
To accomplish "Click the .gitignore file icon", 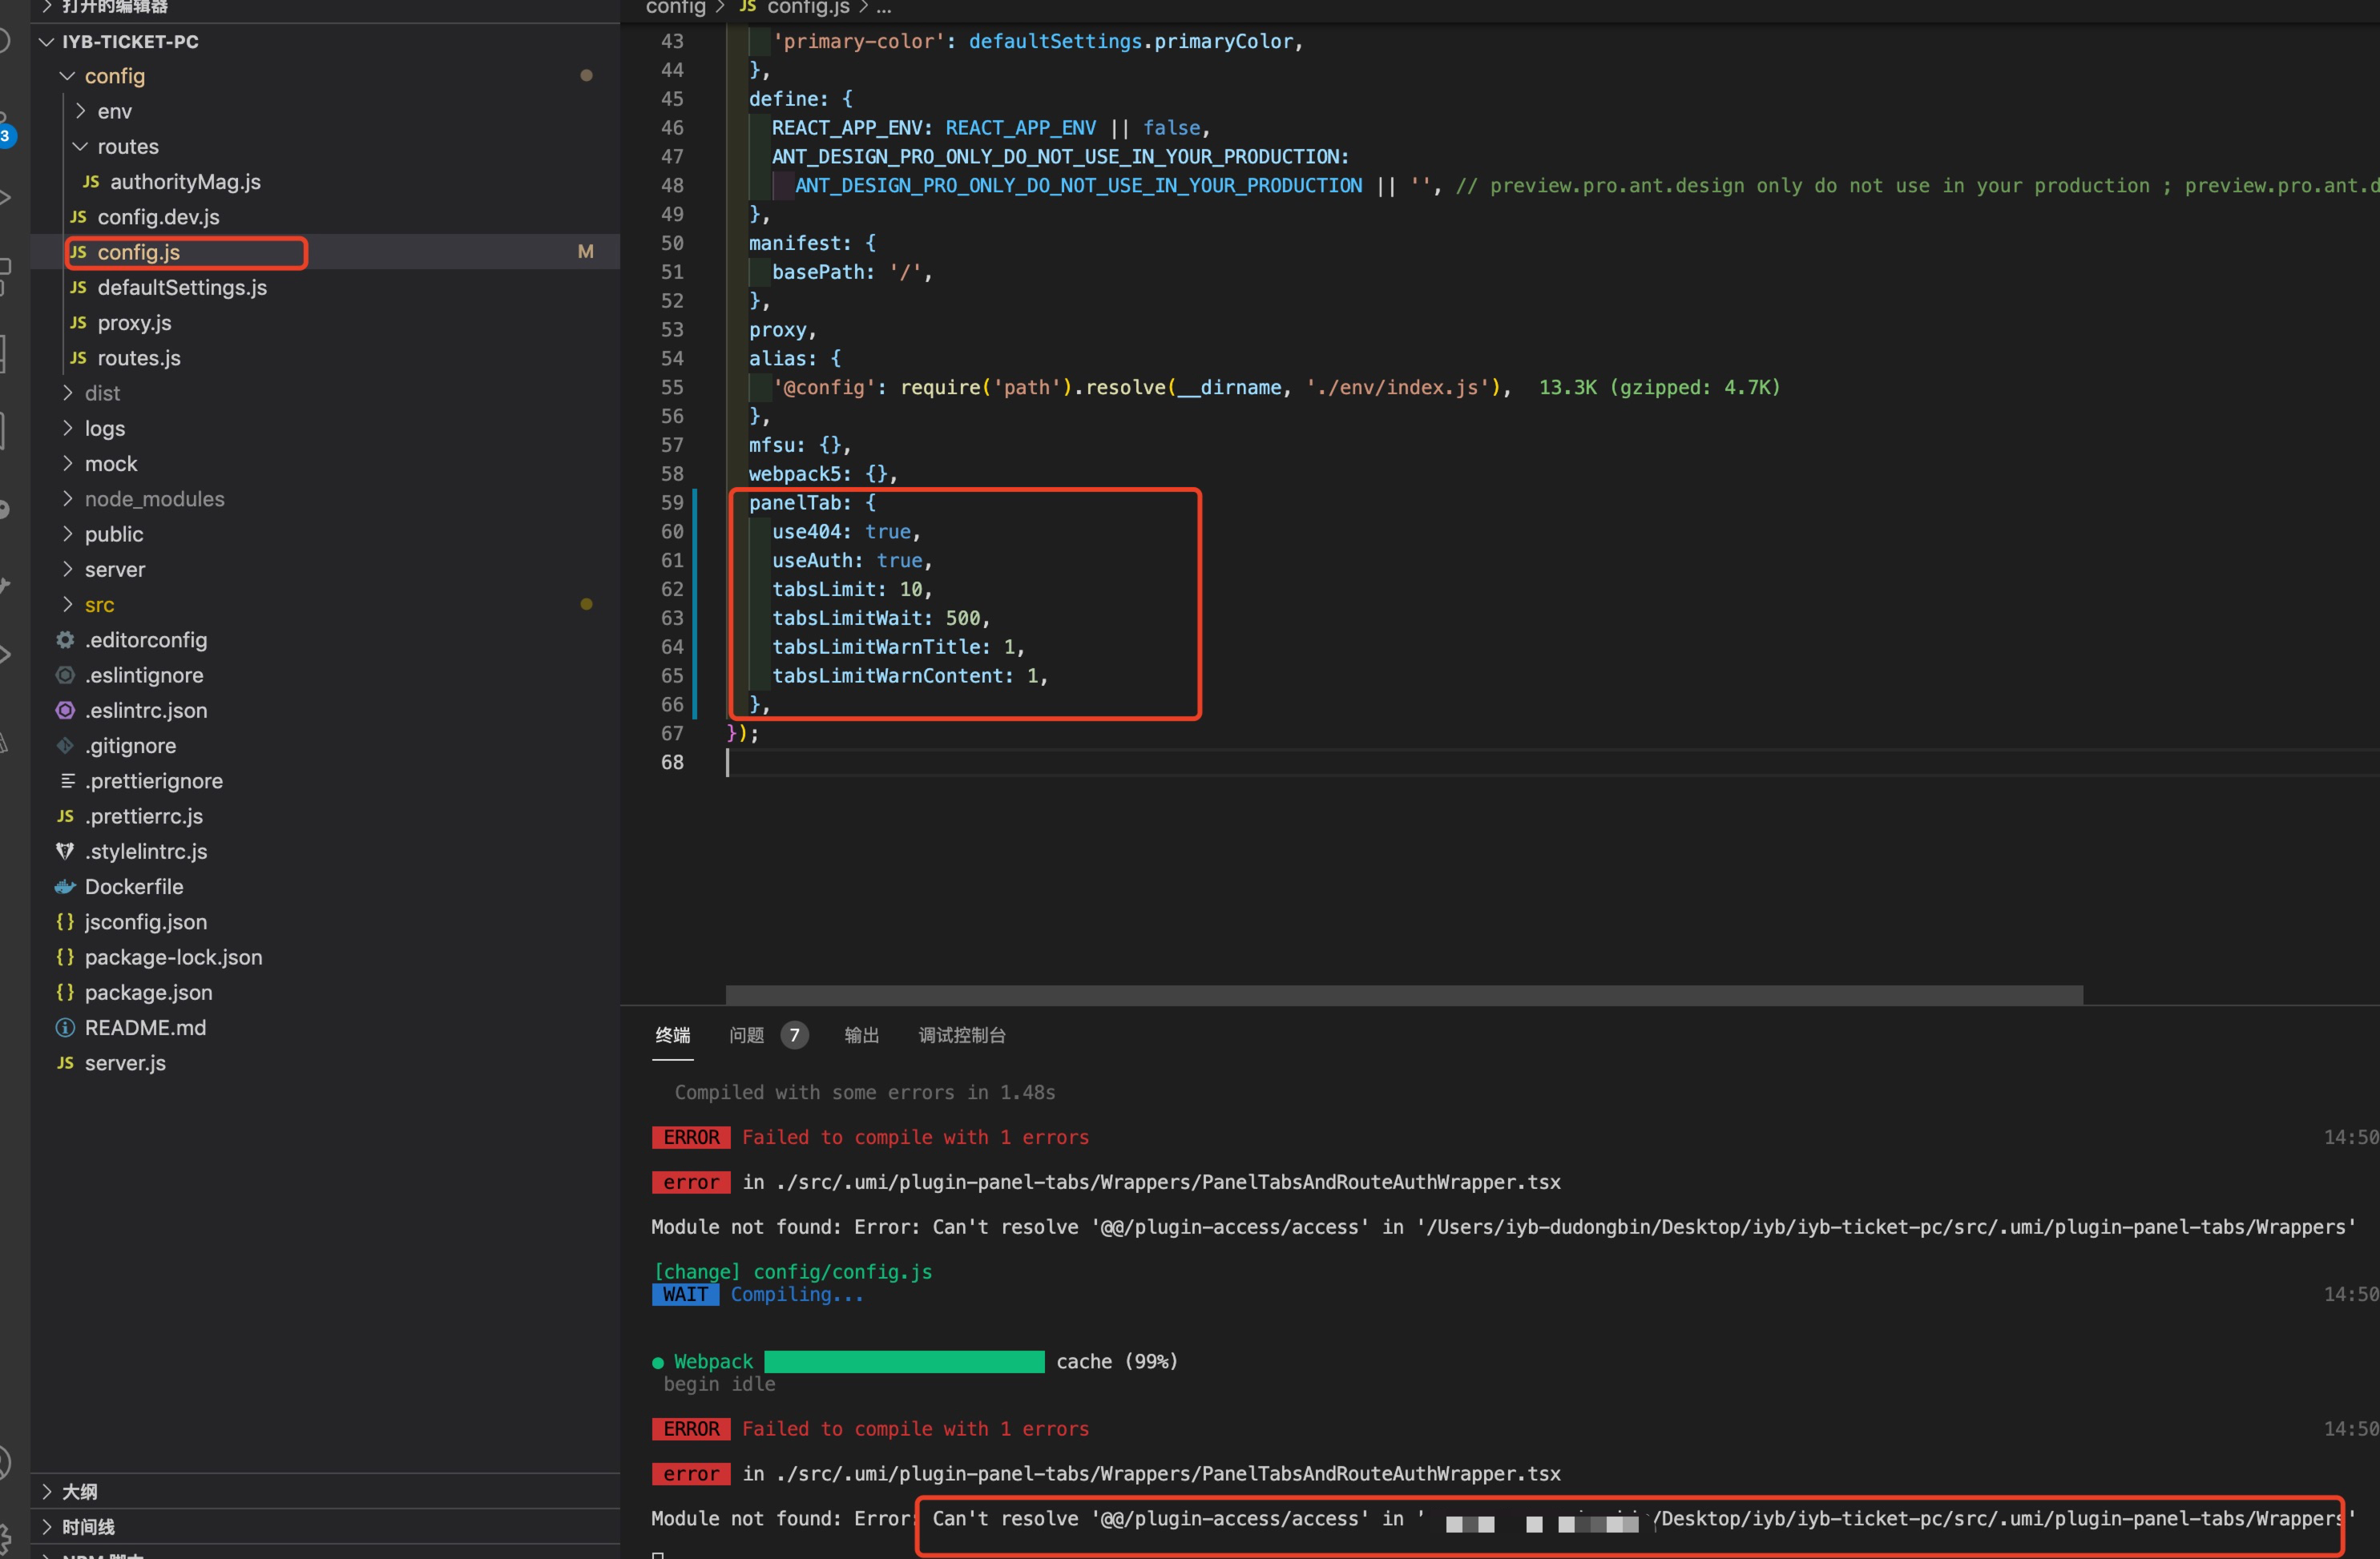I will [64, 745].
